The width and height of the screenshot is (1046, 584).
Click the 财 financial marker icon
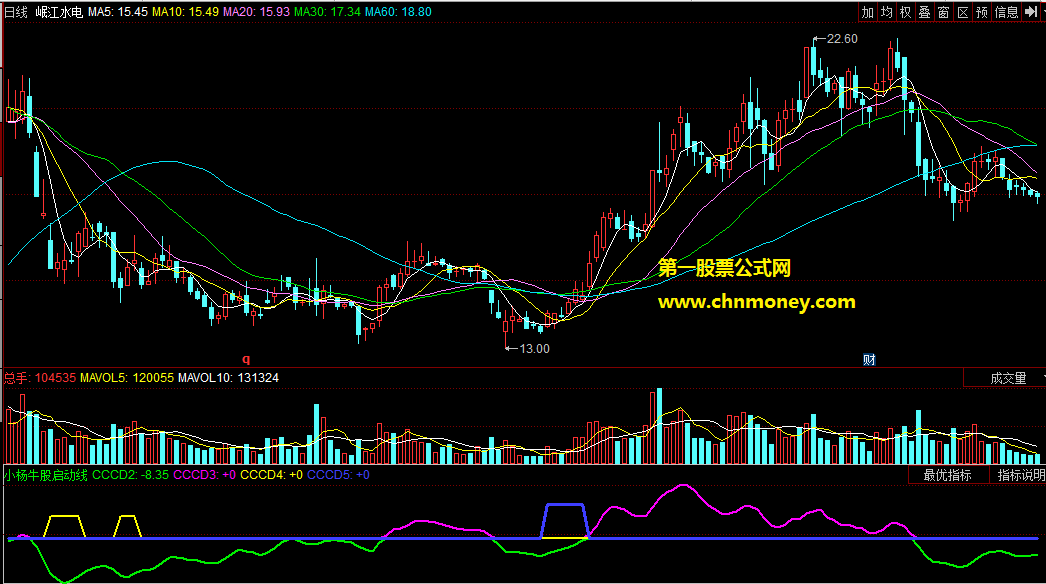[x=869, y=360]
